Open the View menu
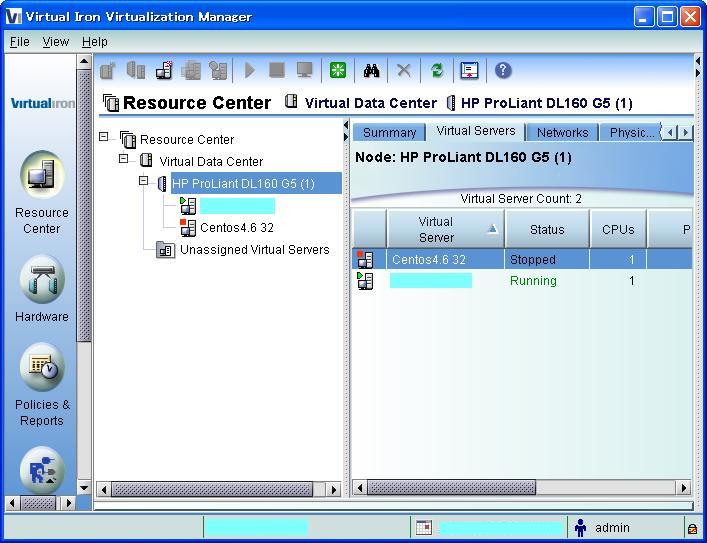 pyautogui.click(x=55, y=42)
